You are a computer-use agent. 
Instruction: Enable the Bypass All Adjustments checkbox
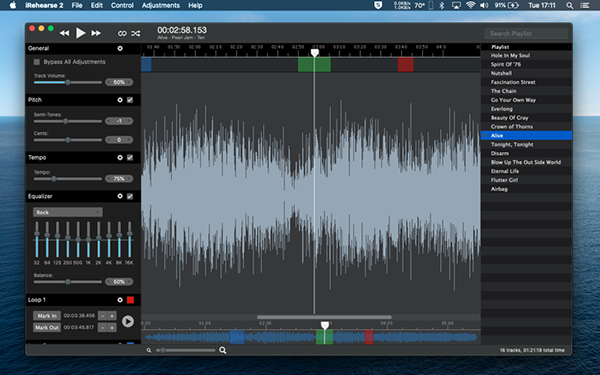37,62
